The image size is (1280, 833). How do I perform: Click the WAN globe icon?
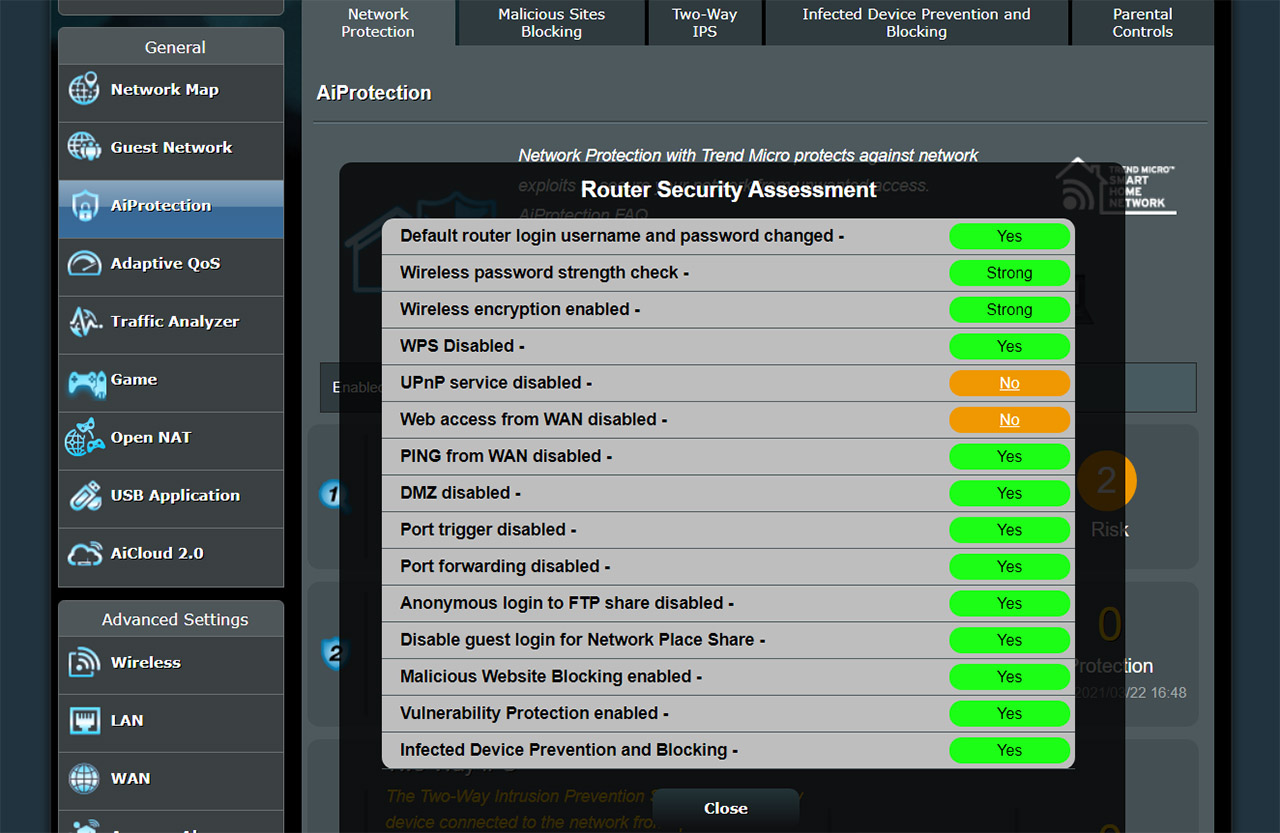84,778
